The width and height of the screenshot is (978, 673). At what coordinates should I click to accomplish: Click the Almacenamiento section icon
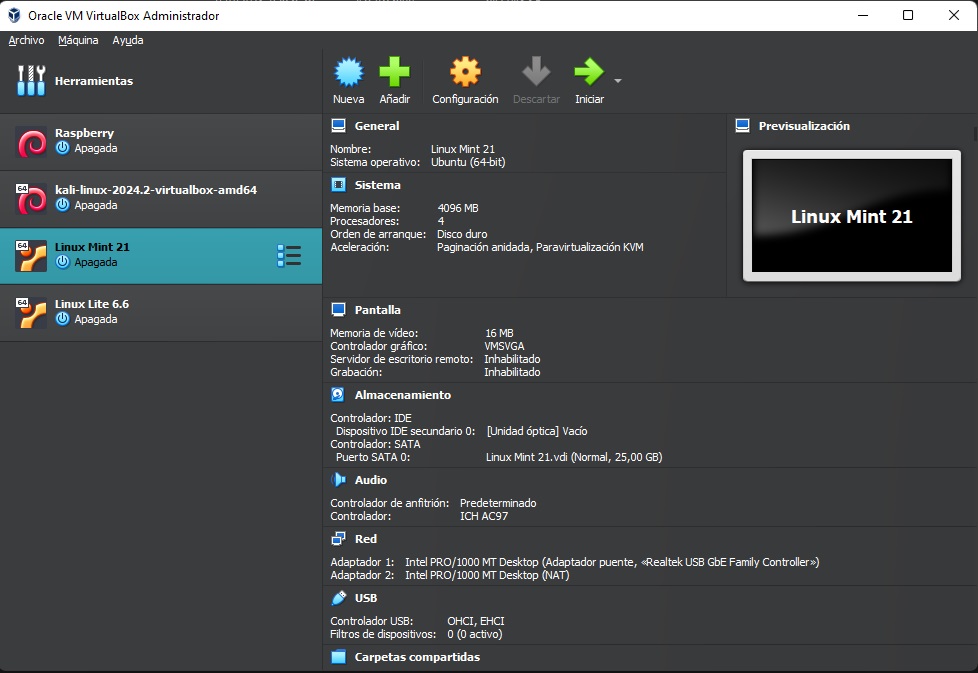pos(338,395)
